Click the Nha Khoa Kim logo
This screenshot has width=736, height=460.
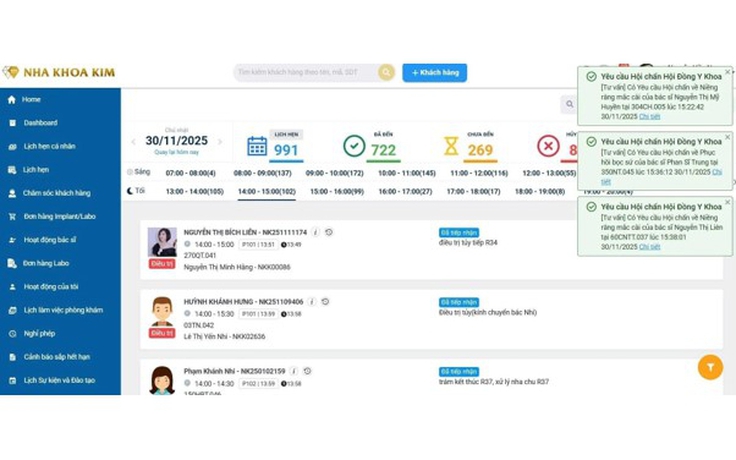[x=59, y=72]
